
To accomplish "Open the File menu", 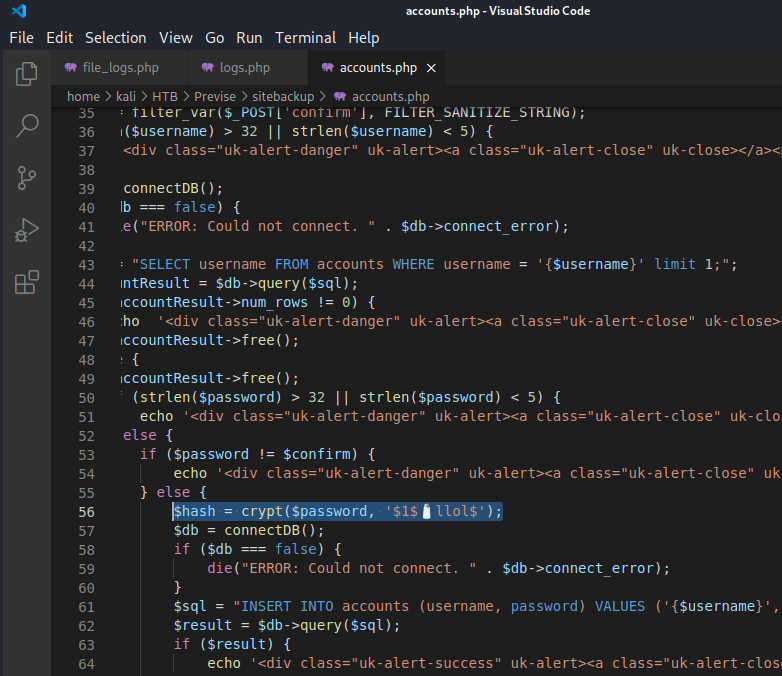I will 21,38.
